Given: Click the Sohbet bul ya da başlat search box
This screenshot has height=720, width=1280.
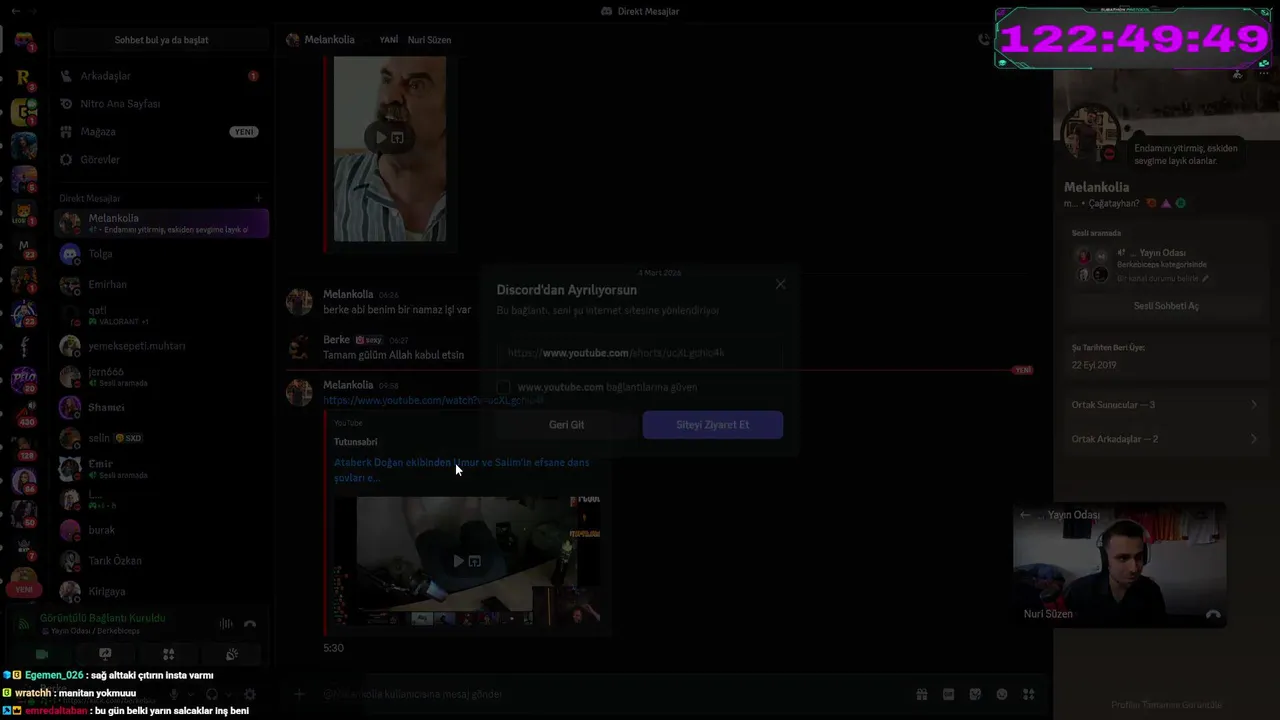Looking at the screenshot, I should pyautogui.click(x=161, y=40).
